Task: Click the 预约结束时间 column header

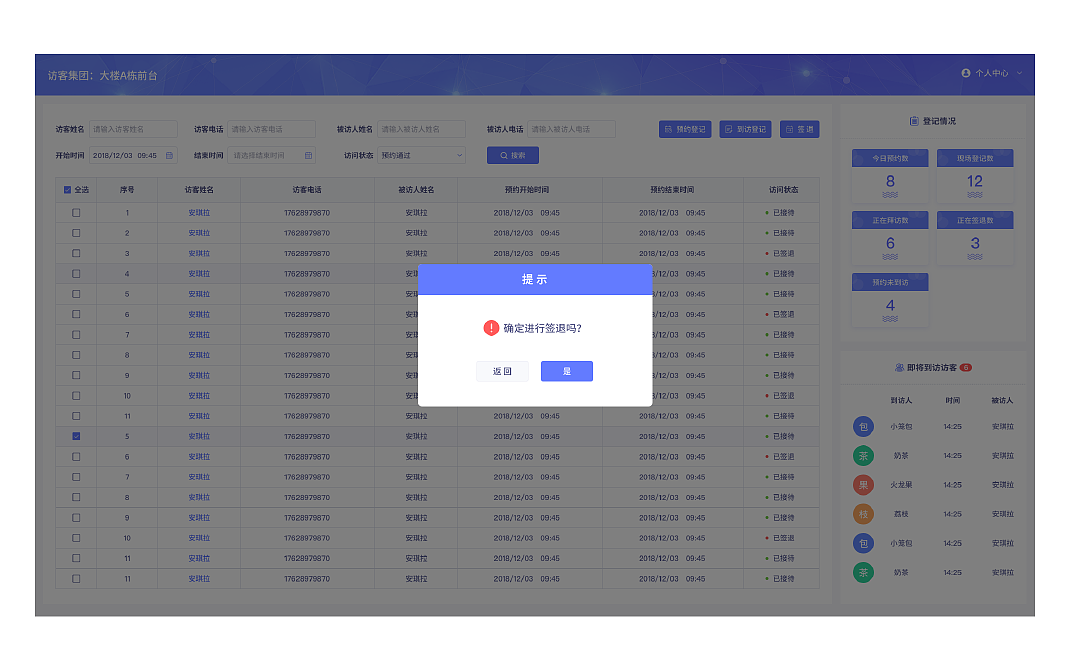Action: pos(672,190)
